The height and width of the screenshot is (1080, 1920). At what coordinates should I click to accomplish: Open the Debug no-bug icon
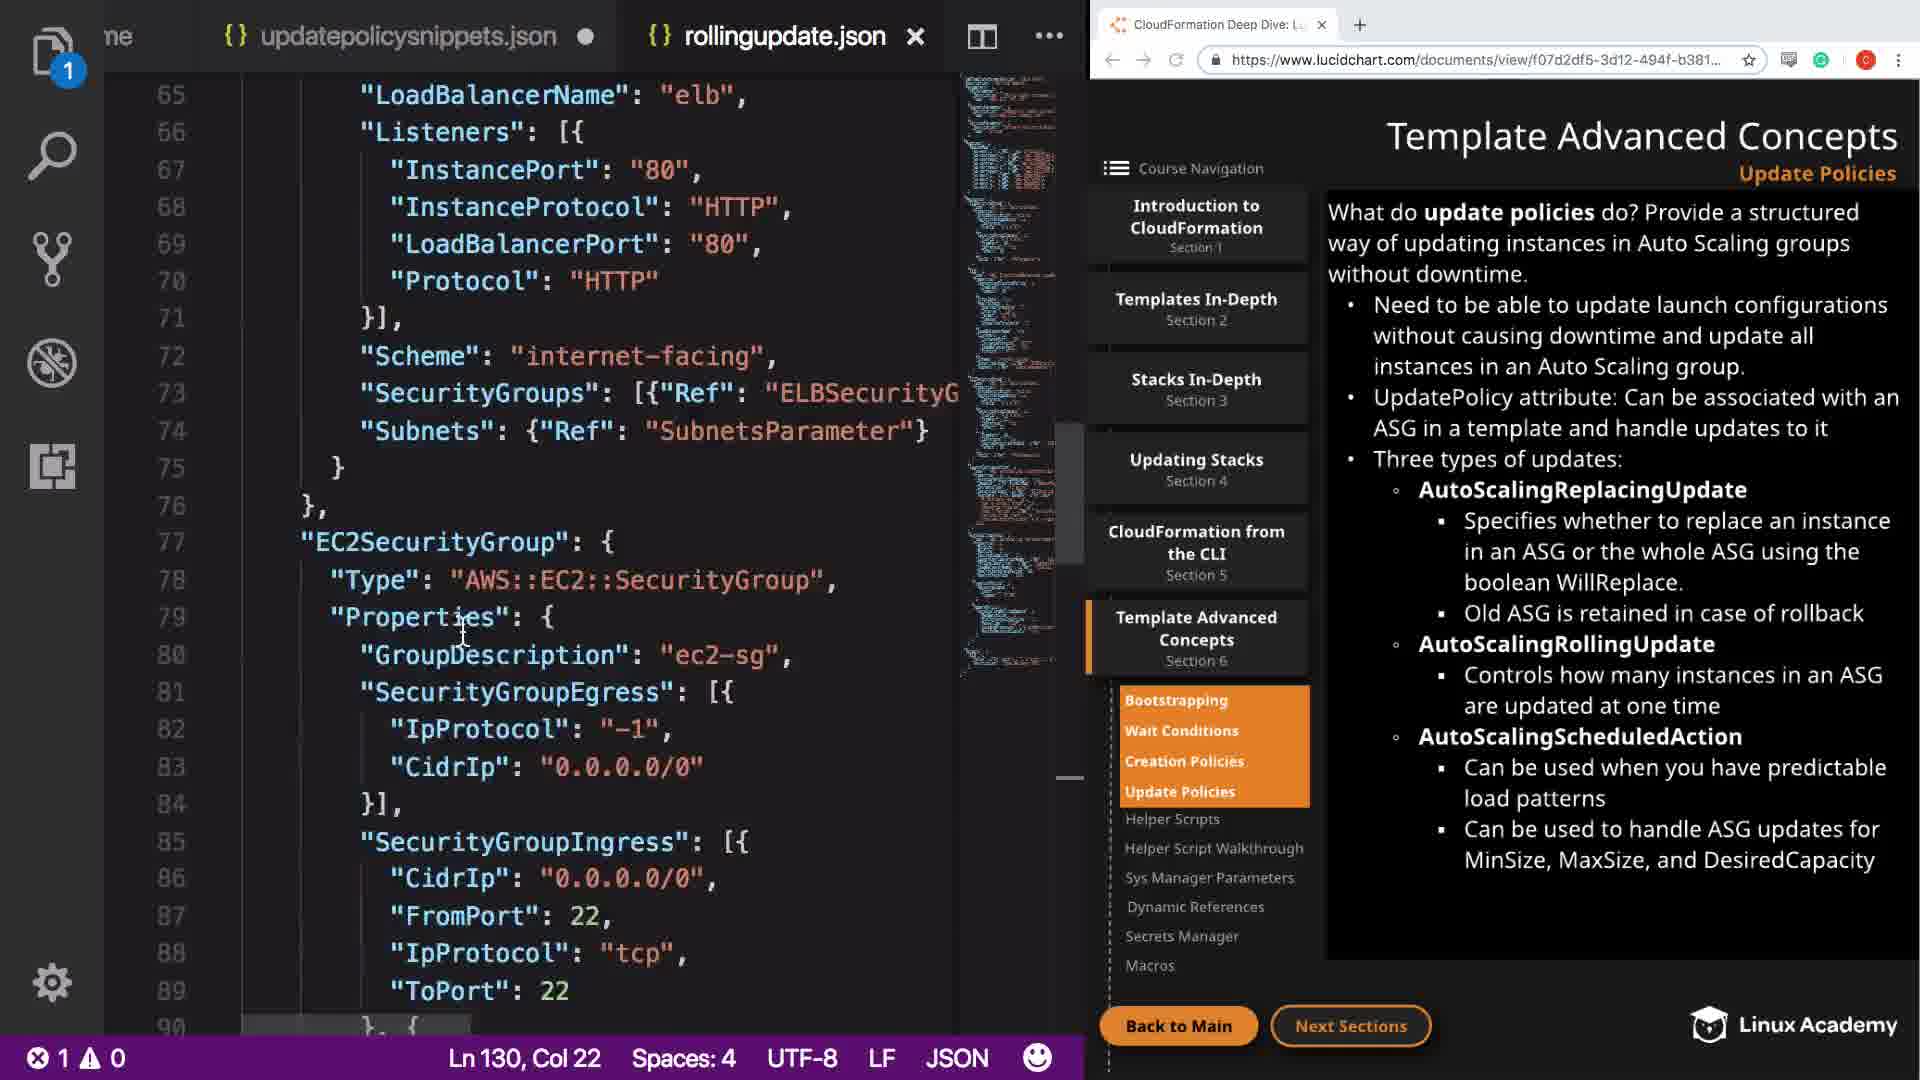pos(52,363)
